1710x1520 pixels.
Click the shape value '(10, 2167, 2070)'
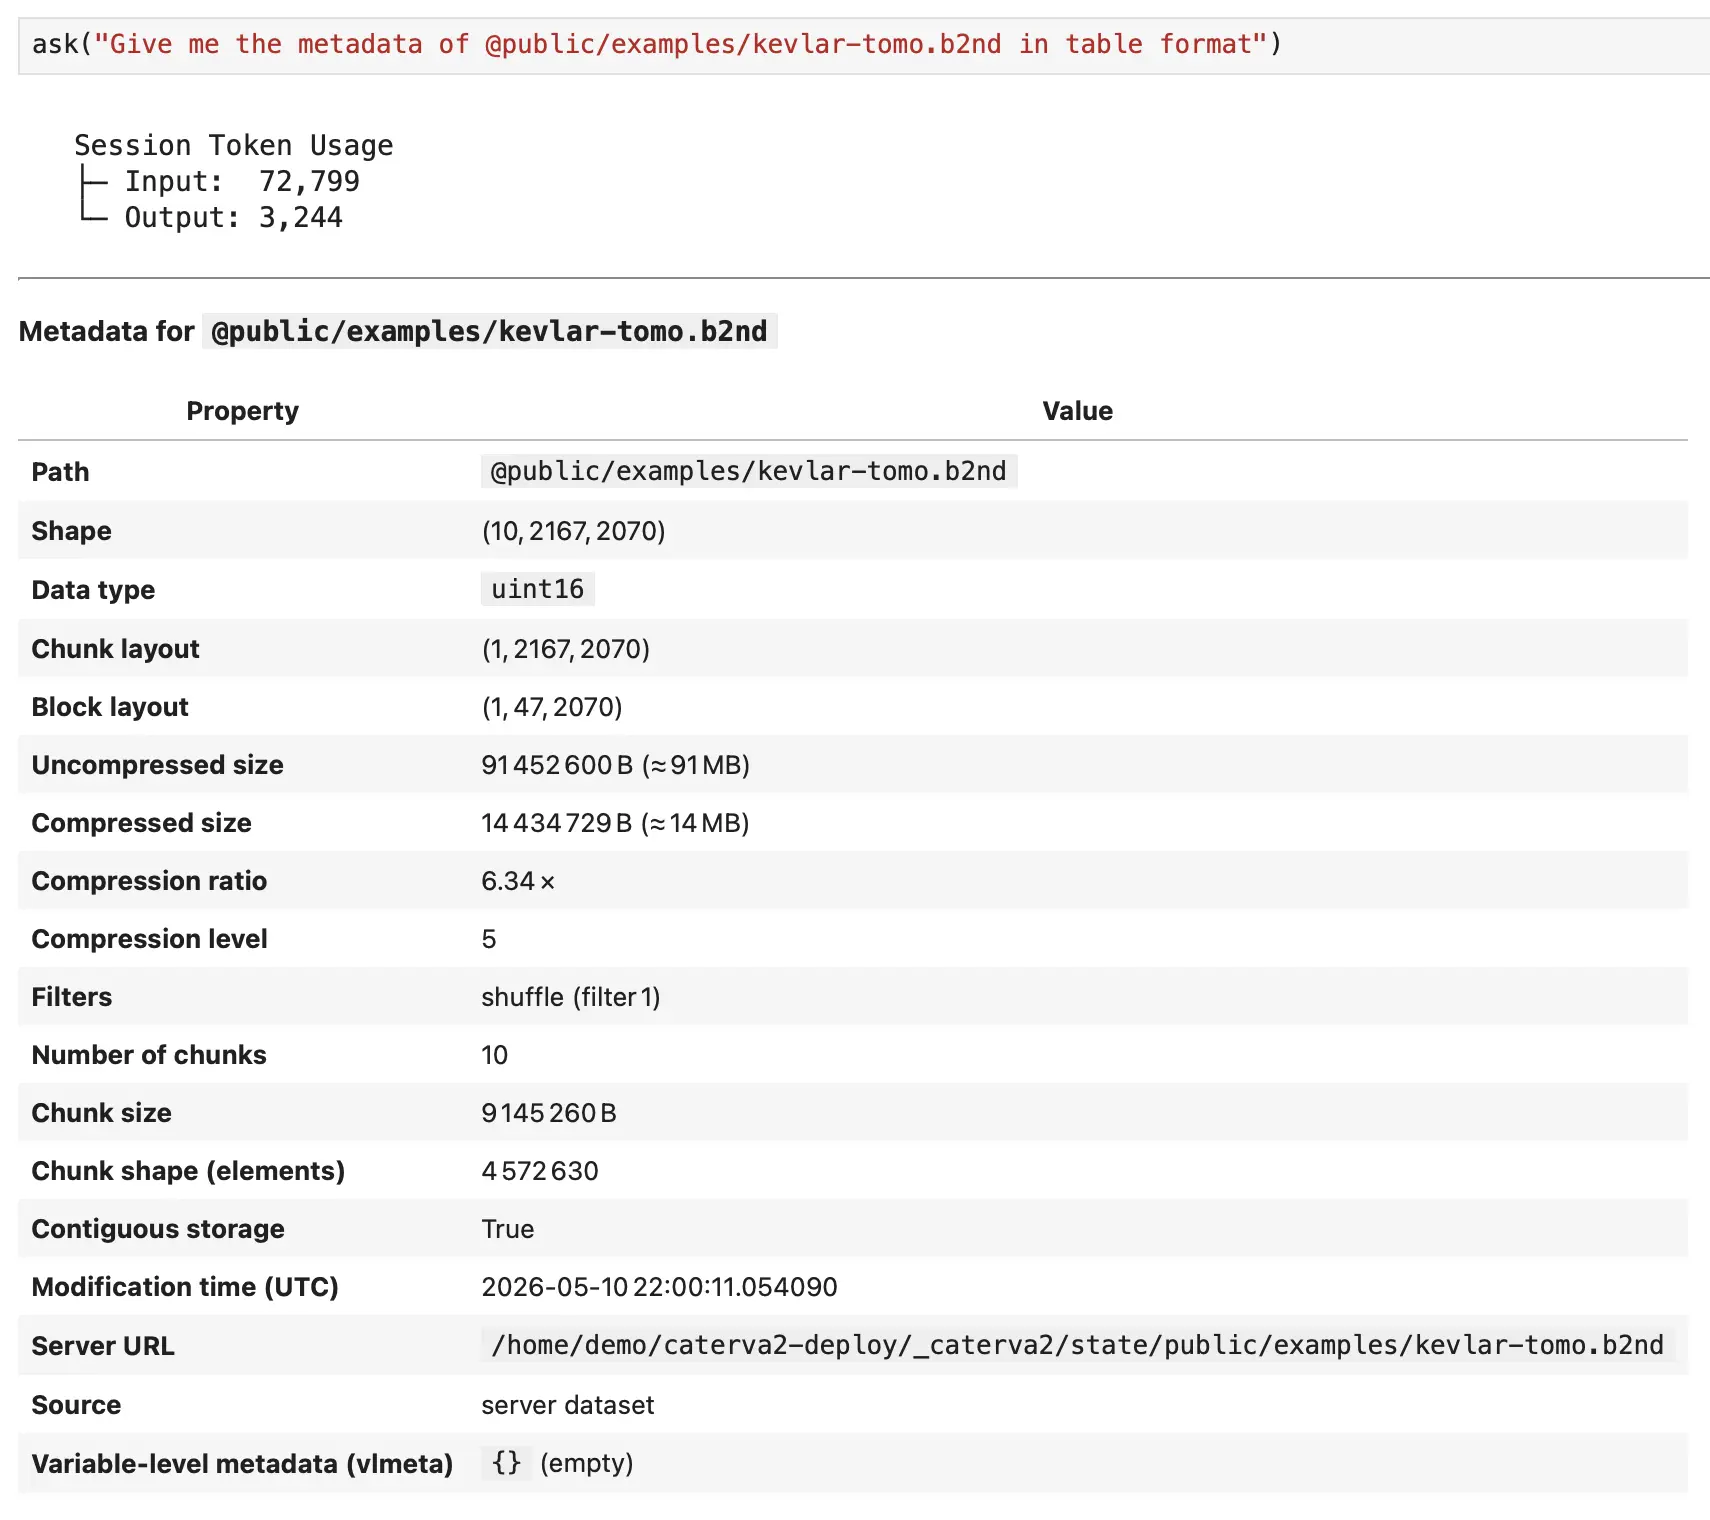(x=574, y=531)
